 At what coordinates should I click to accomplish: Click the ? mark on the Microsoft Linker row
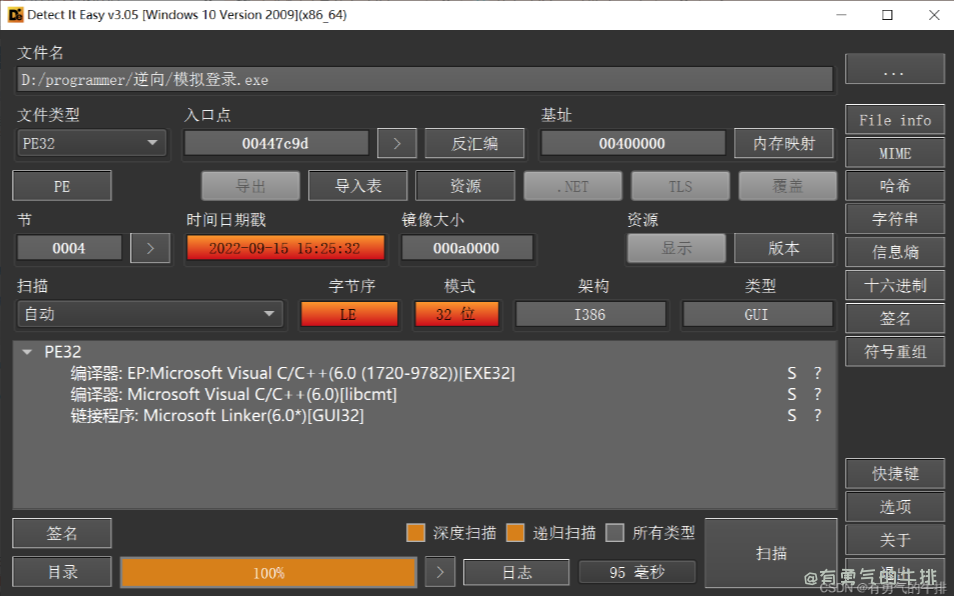tap(818, 415)
